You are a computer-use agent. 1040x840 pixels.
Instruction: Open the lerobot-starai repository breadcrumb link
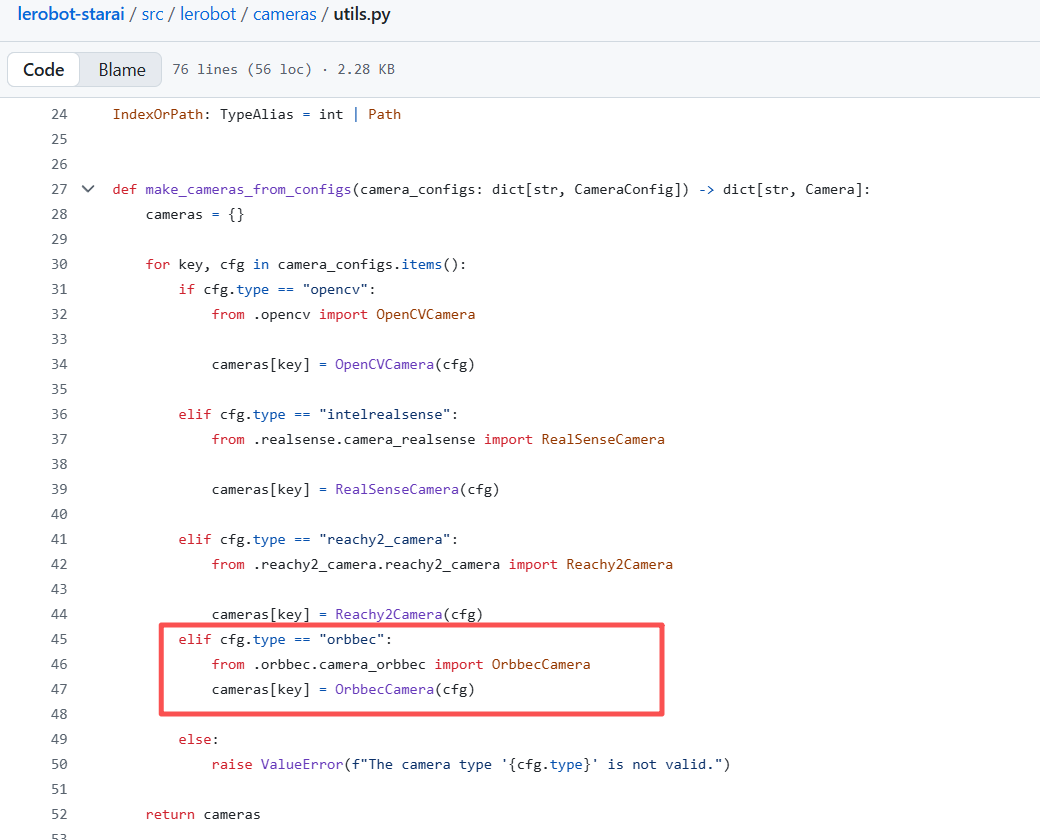click(70, 17)
